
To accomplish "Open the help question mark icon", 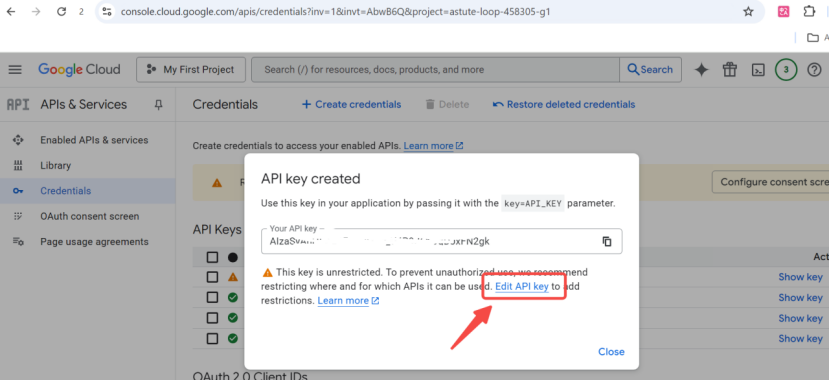I will 814,70.
